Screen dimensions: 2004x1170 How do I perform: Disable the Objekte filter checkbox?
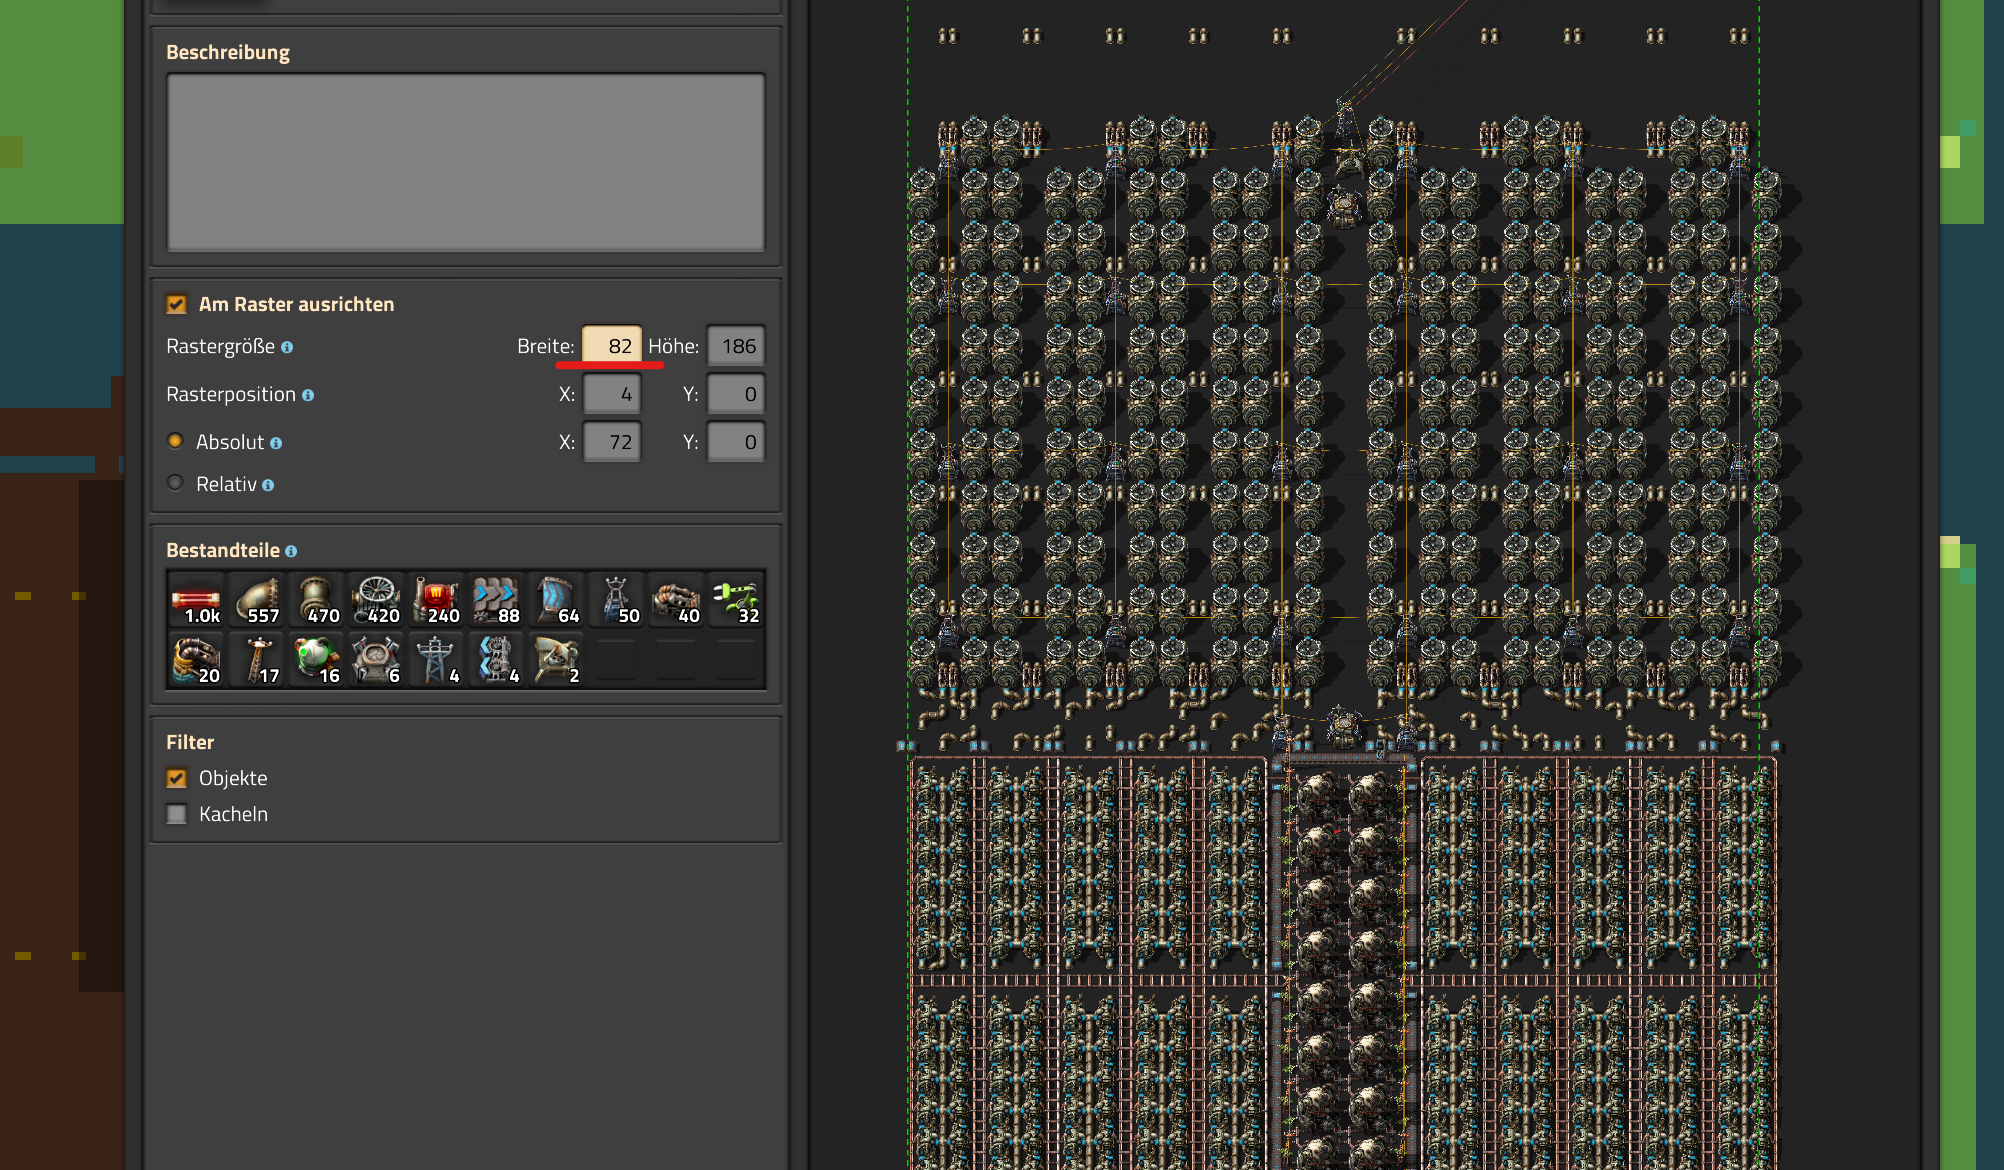[177, 778]
